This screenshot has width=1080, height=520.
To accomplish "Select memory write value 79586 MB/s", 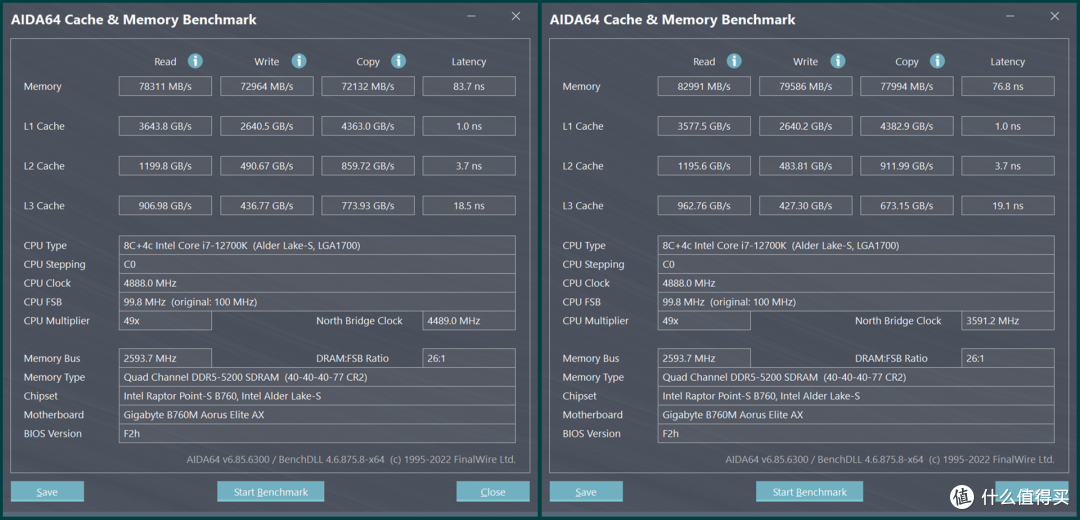I will click(805, 86).
